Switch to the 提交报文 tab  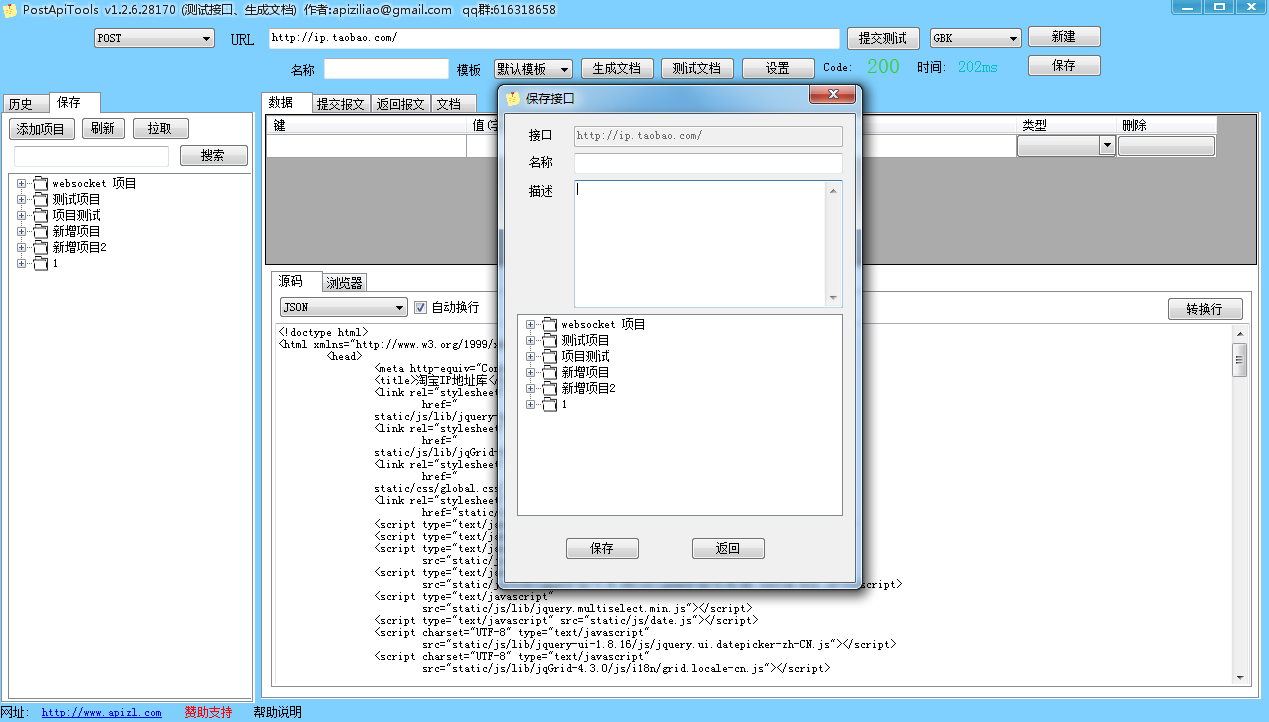coord(341,104)
